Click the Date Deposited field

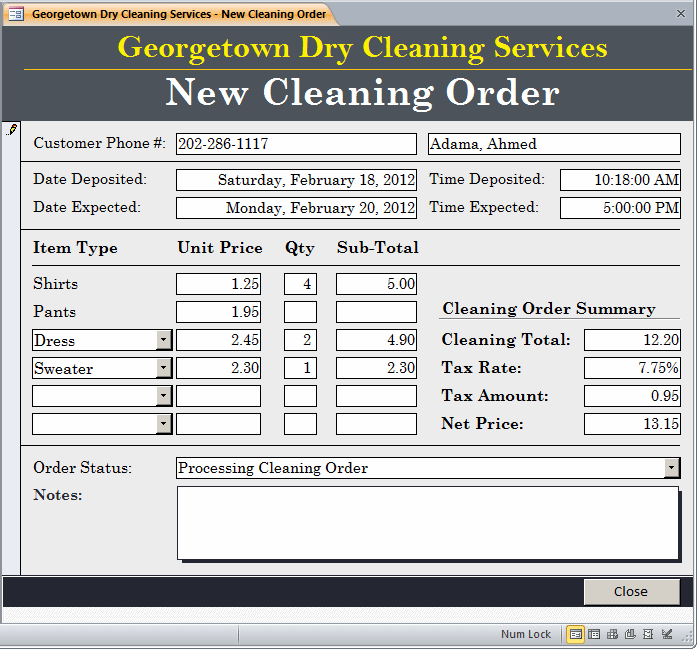click(296, 180)
